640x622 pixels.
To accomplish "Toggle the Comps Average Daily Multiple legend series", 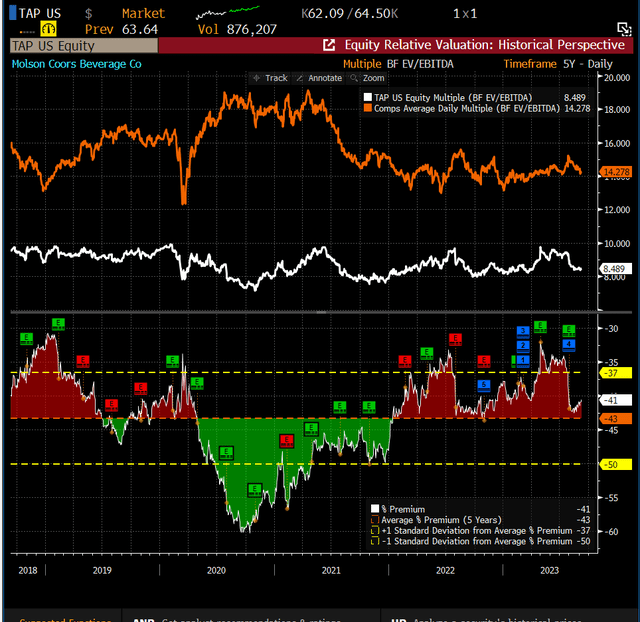I will [x=462, y=109].
